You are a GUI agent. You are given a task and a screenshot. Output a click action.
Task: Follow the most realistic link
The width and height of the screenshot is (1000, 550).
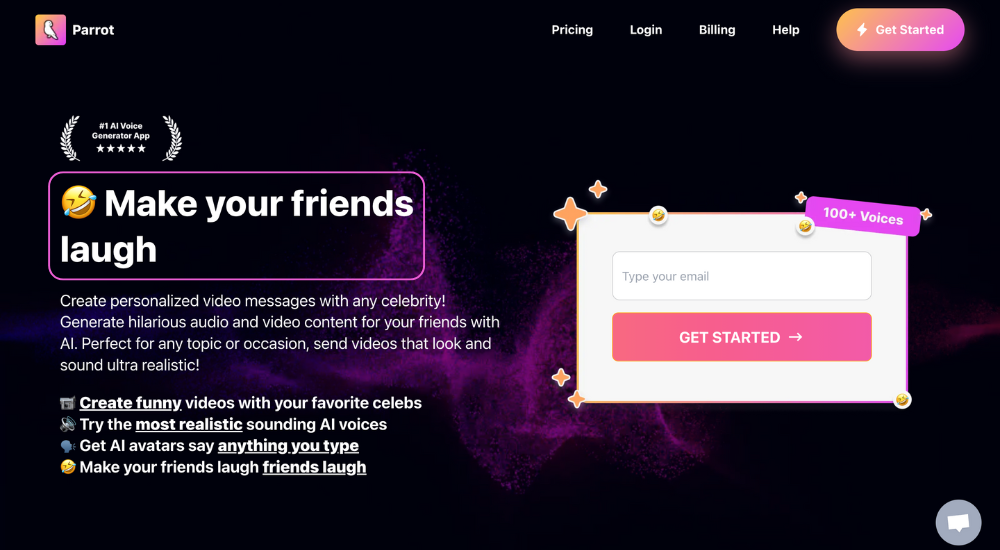pyautogui.click(x=189, y=424)
